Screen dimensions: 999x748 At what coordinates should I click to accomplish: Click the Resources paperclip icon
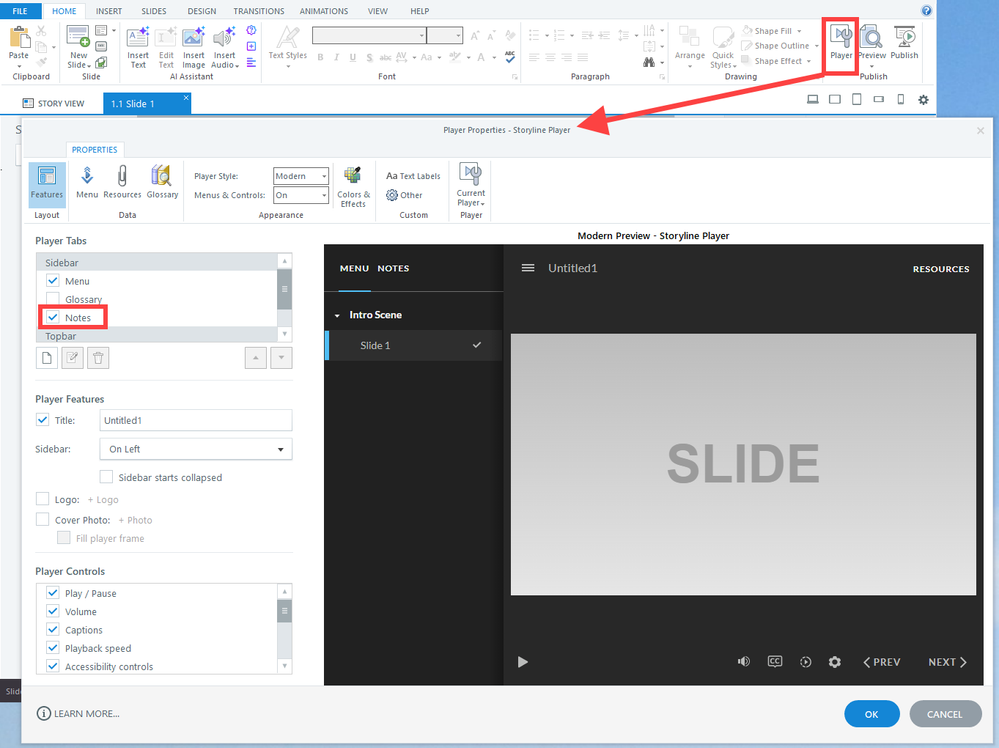122,181
